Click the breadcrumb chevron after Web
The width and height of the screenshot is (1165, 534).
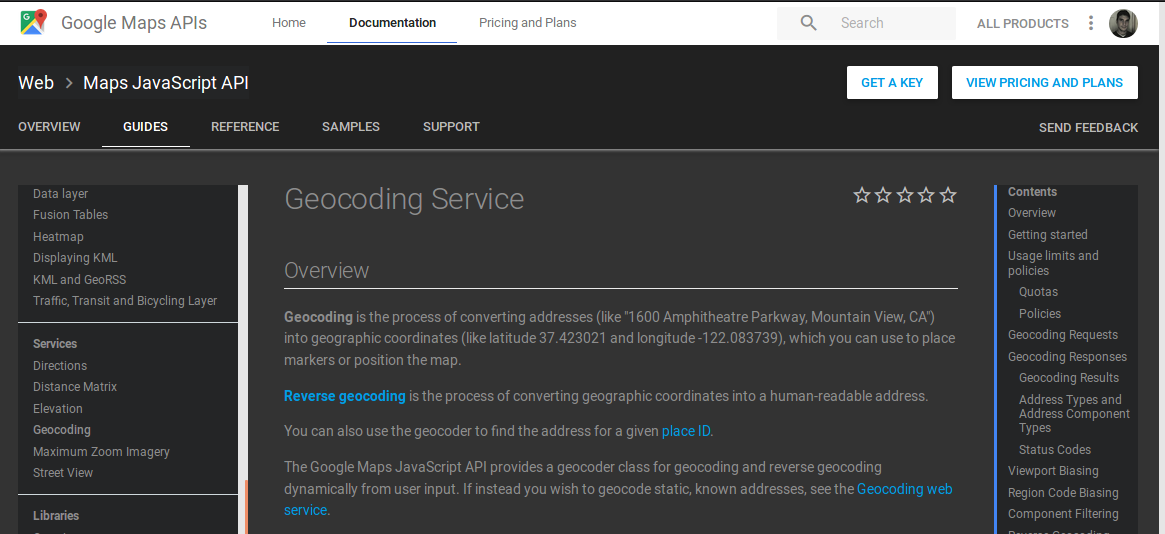pos(69,83)
